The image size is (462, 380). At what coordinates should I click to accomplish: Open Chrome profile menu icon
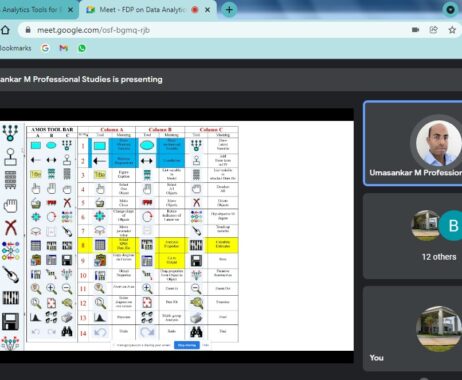pyautogui.click(x=450, y=10)
